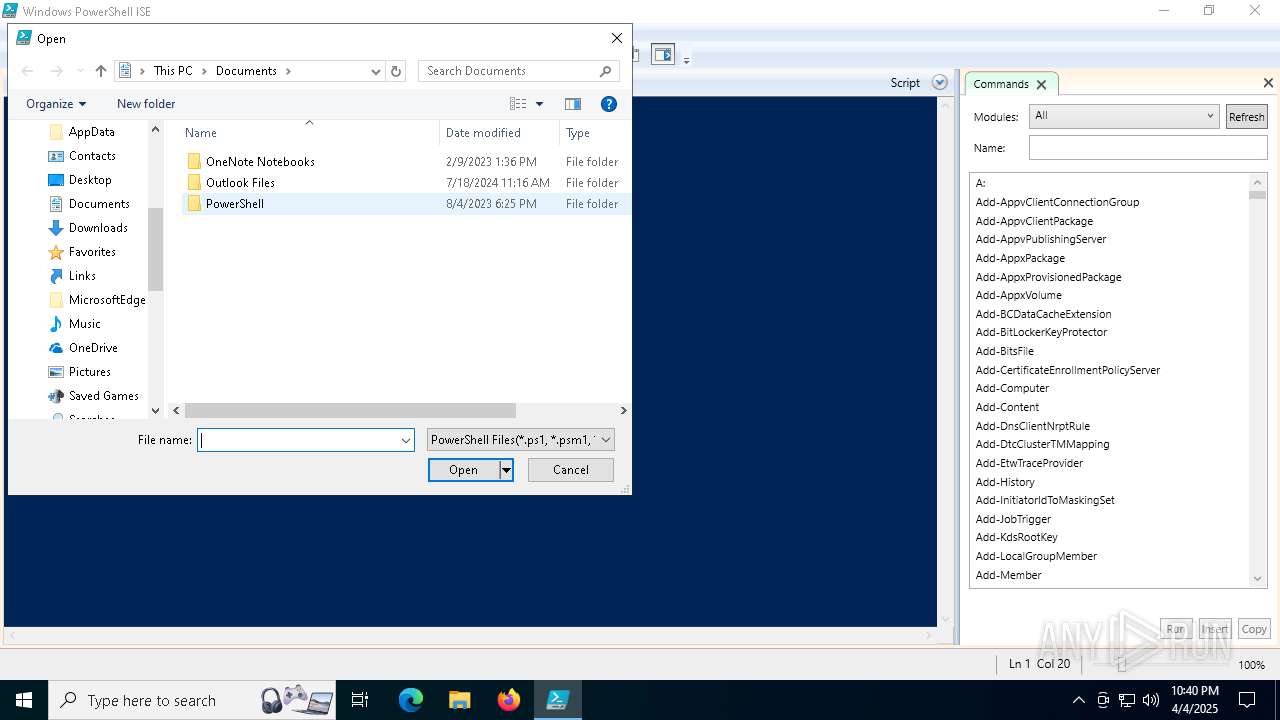Click Documents in the address breadcrumb
The width and height of the screenshot is (1280, 720).
(246, 71)
